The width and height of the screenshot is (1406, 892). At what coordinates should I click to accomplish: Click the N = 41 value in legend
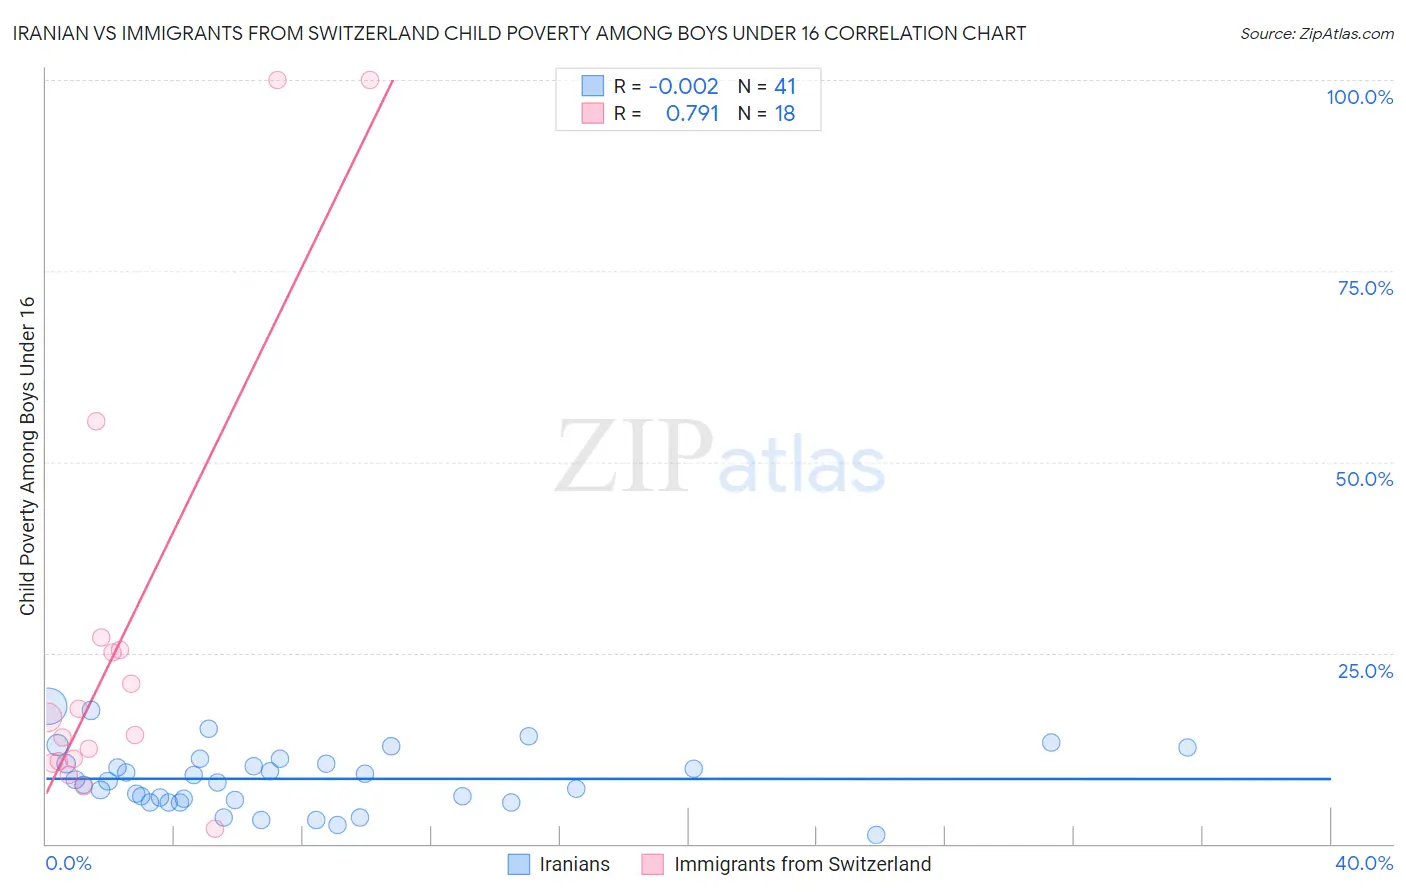tap(767, 87)
